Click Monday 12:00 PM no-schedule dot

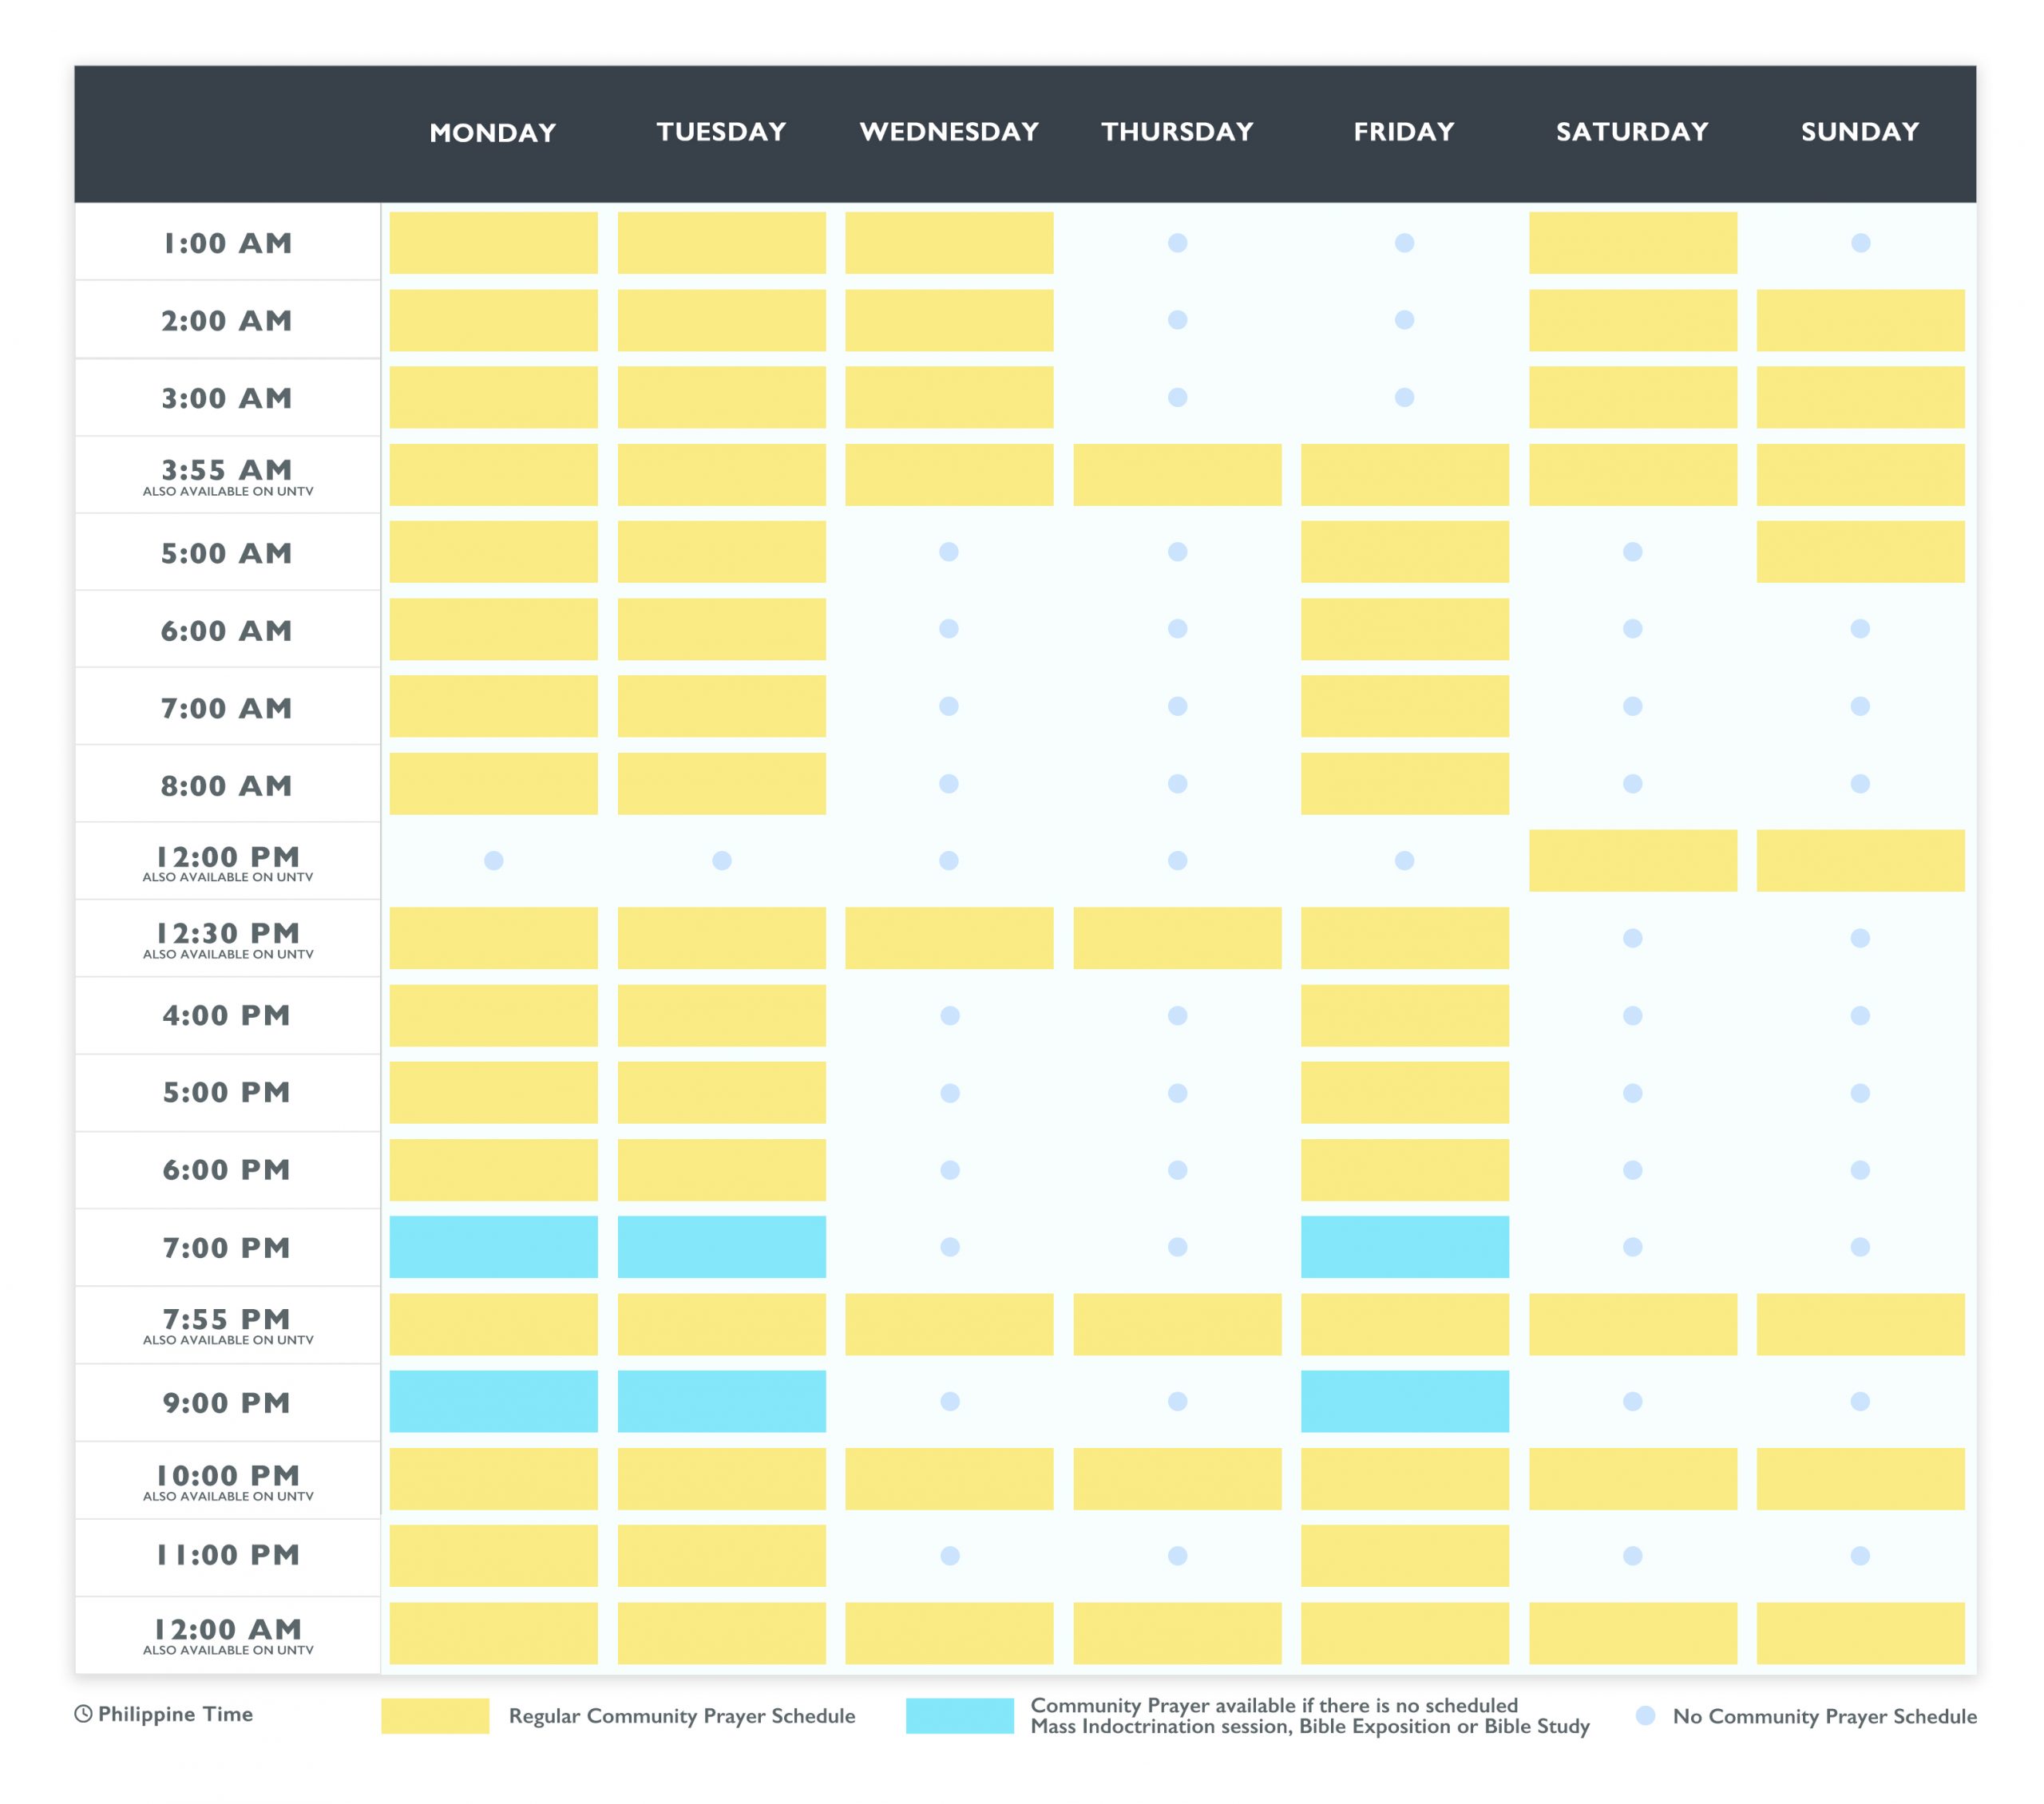tap(493, 861)
